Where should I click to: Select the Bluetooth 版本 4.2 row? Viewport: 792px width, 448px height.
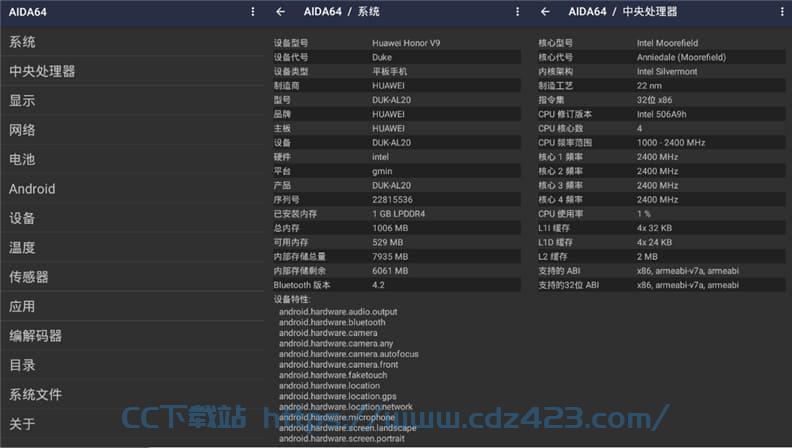click(x=397, y=285)
